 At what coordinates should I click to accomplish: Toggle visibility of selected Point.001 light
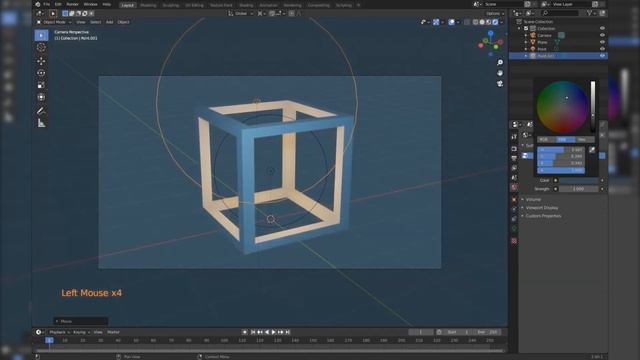coord(602,56)
